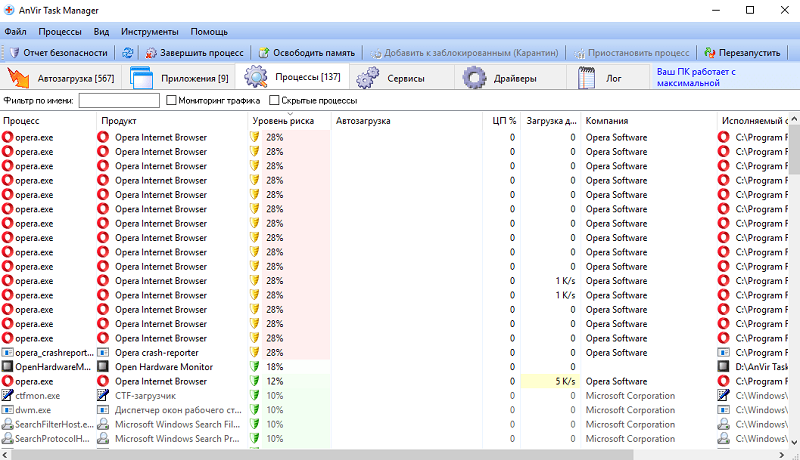Click Добавить к заблокированным (Карантин)
The height and width of the screenshot is (460, 800).
(x=464, y=53)
